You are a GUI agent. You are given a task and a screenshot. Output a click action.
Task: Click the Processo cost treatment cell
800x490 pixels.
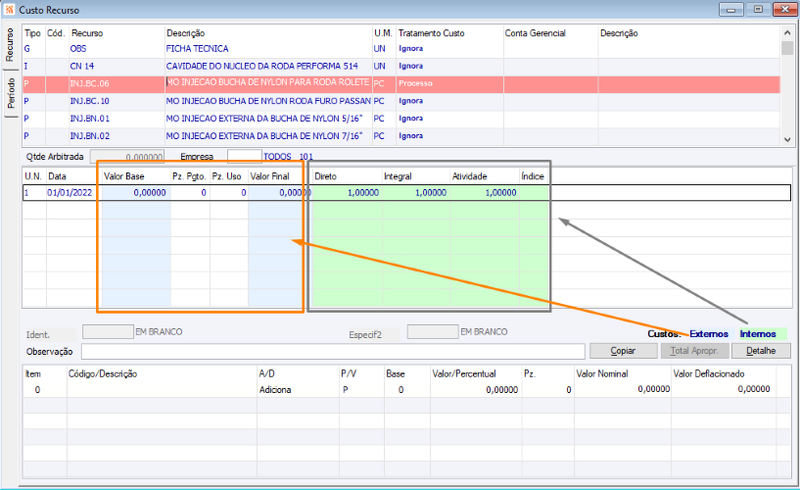(449, 84)
